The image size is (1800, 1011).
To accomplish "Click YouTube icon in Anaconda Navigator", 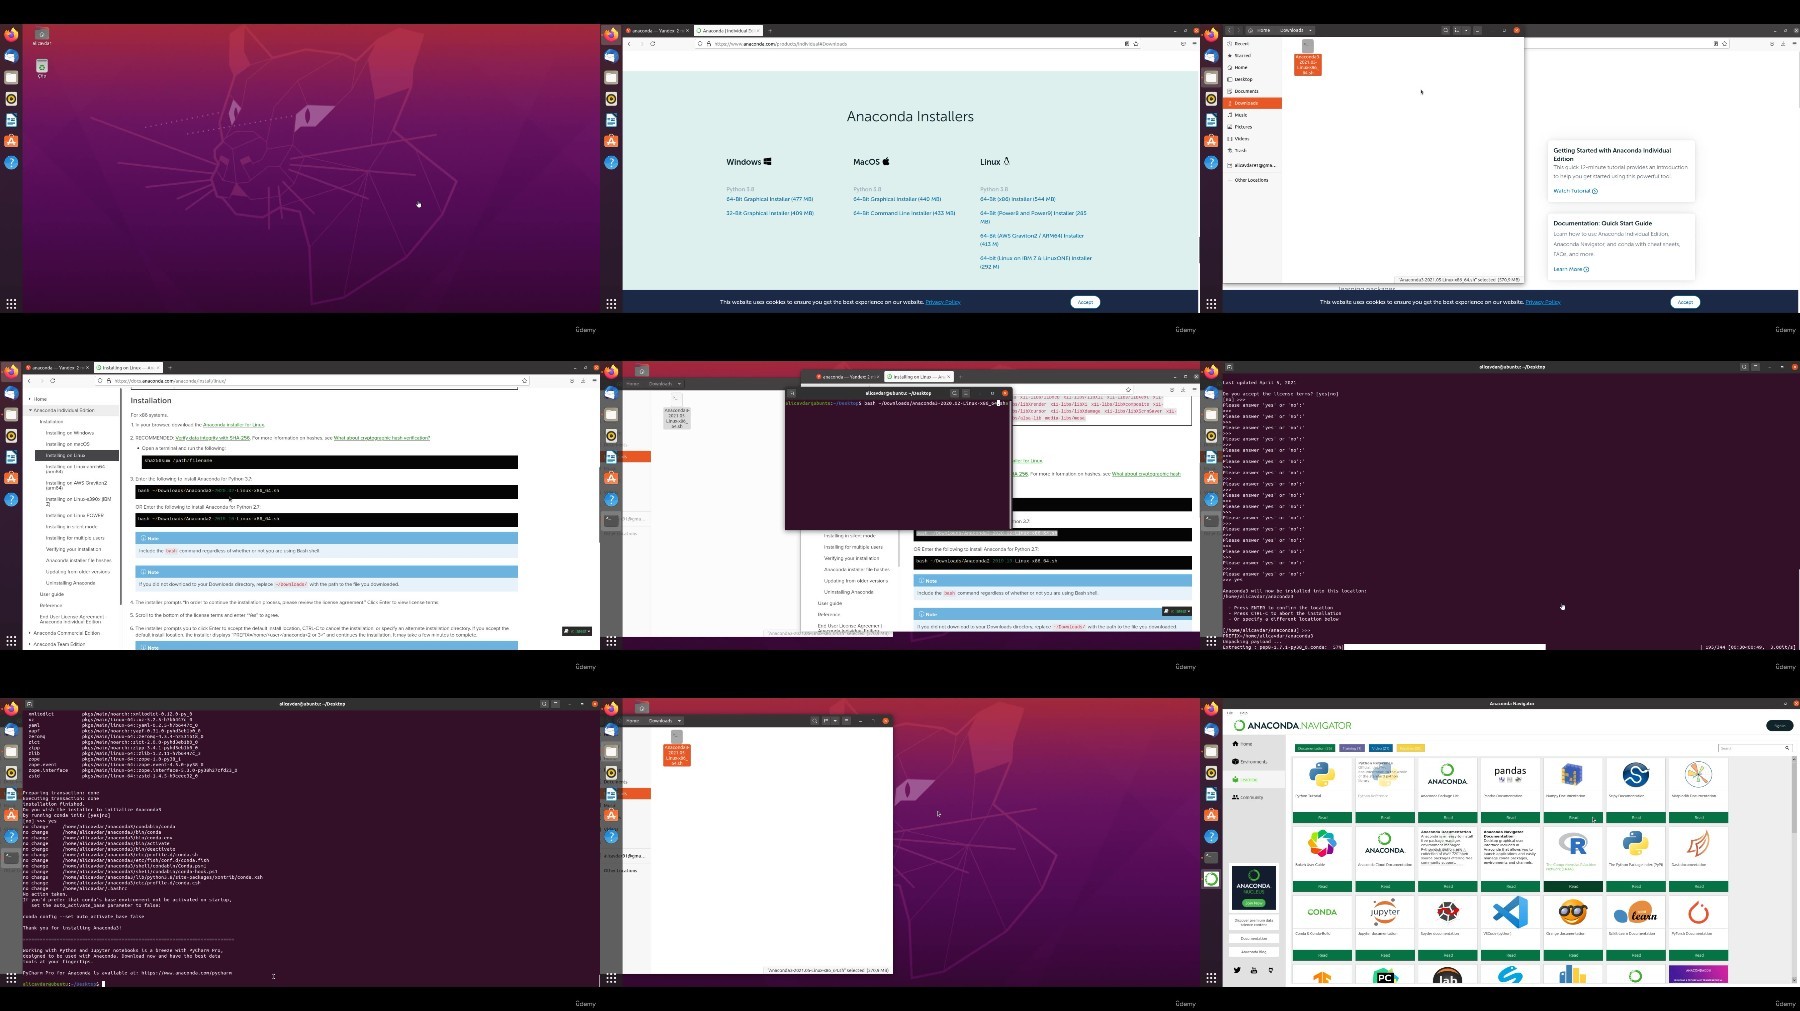I will [1254, 970].
